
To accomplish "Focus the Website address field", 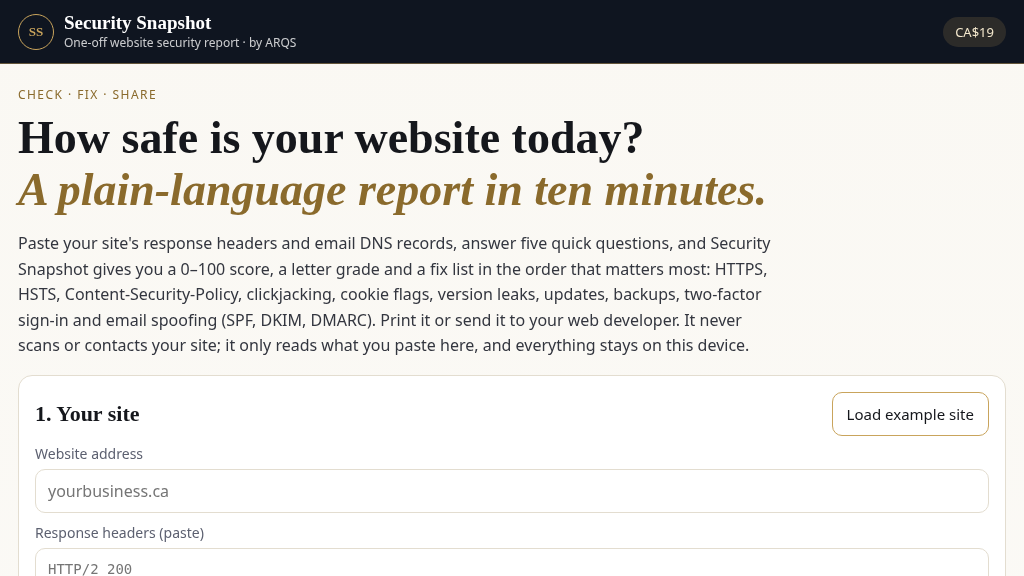I will 511,491.
